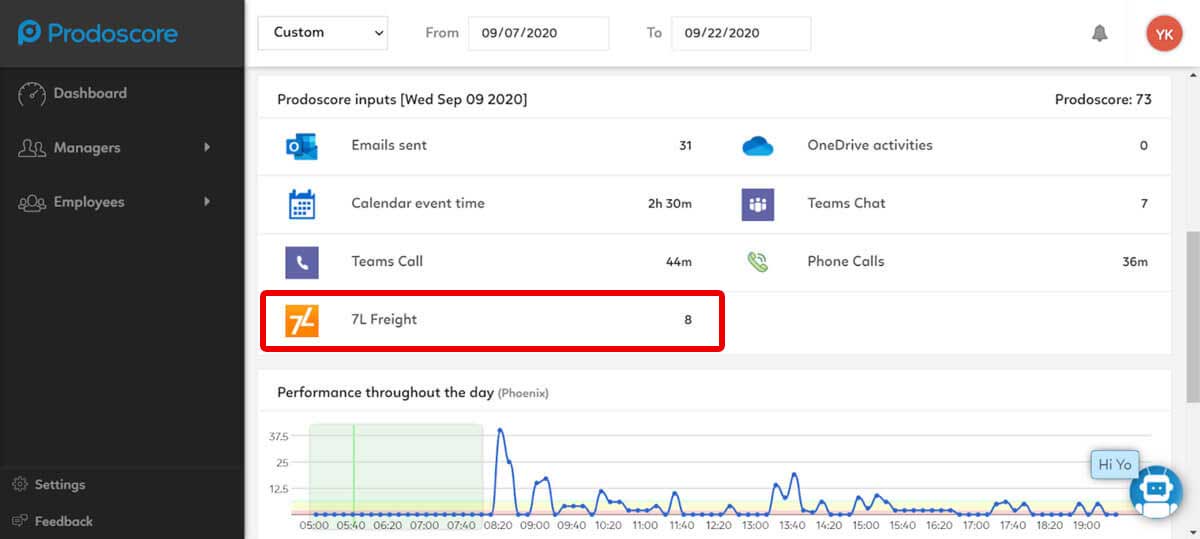Click the 08:20 peak on performance chart
The image size is (1200, 539).
tap(500, 430)
